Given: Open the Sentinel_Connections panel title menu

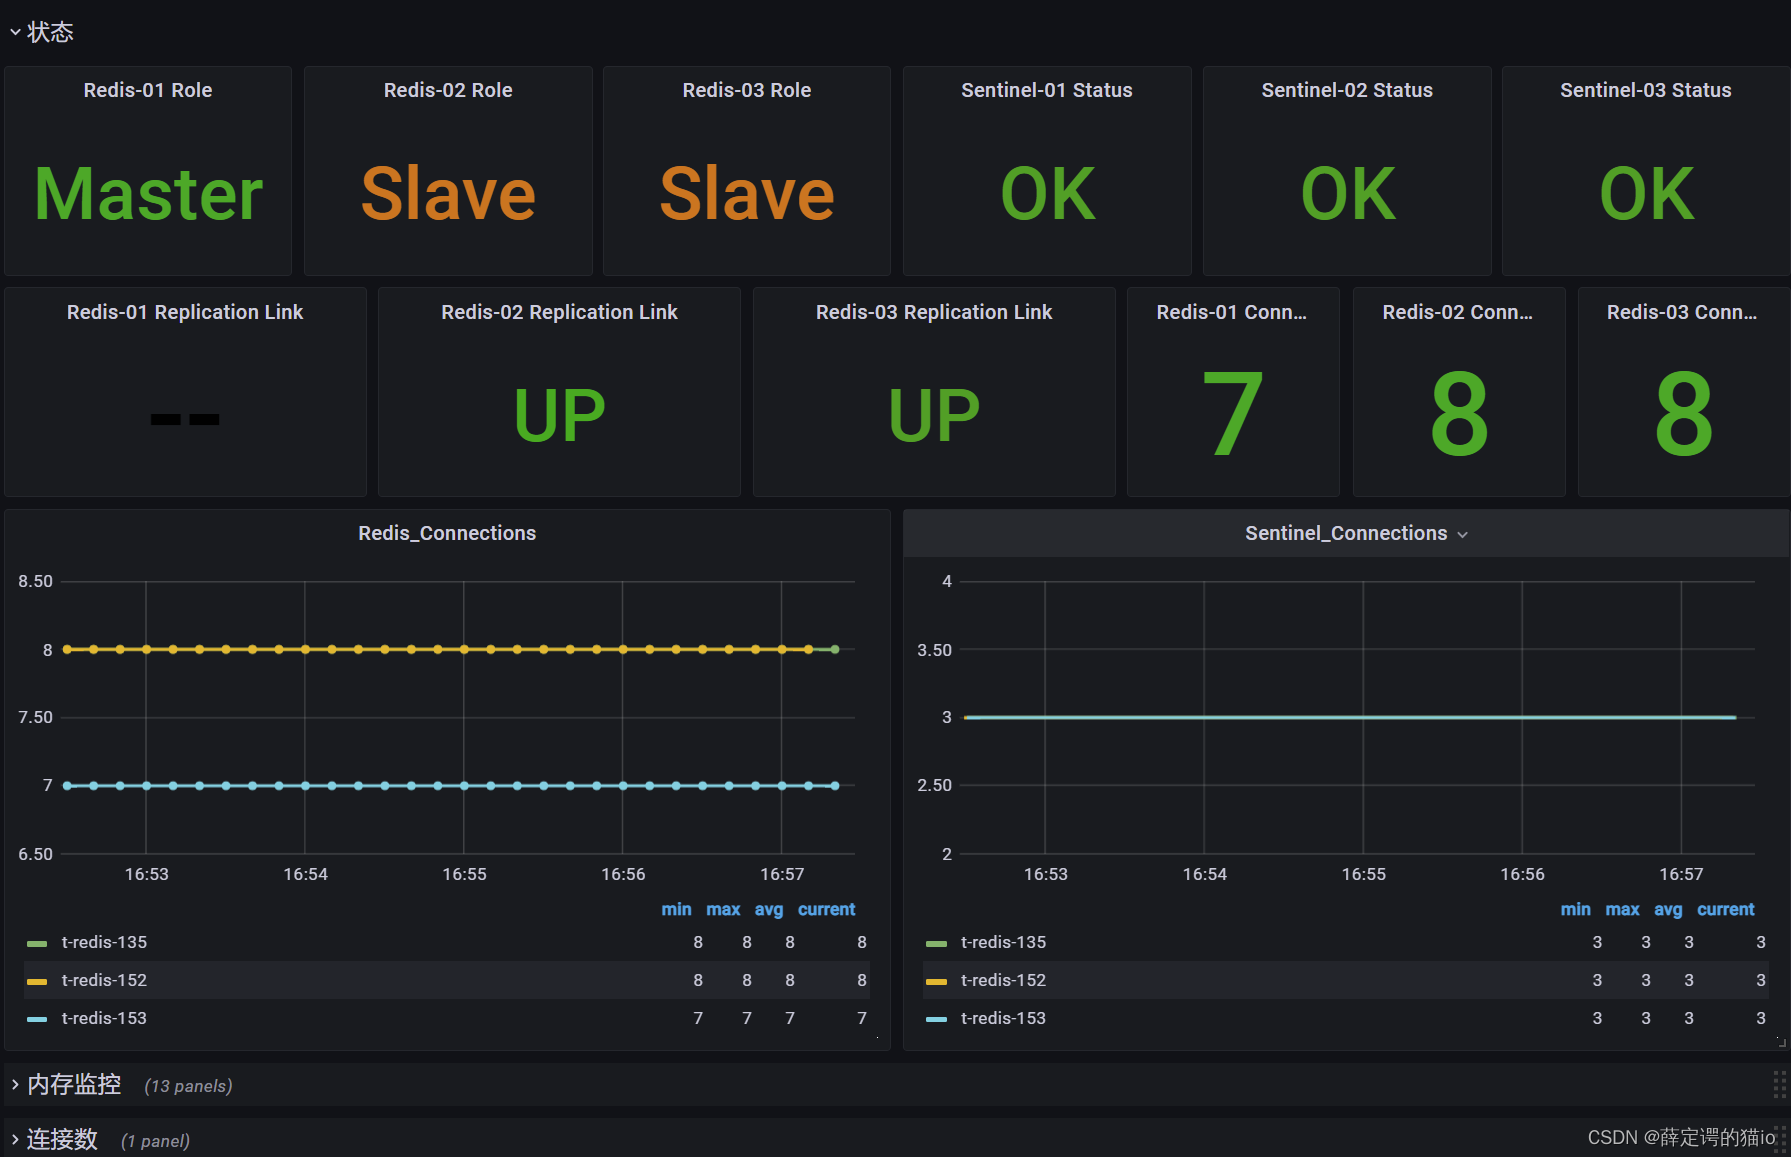Looking at the screenshot, I should point(1356,533).
